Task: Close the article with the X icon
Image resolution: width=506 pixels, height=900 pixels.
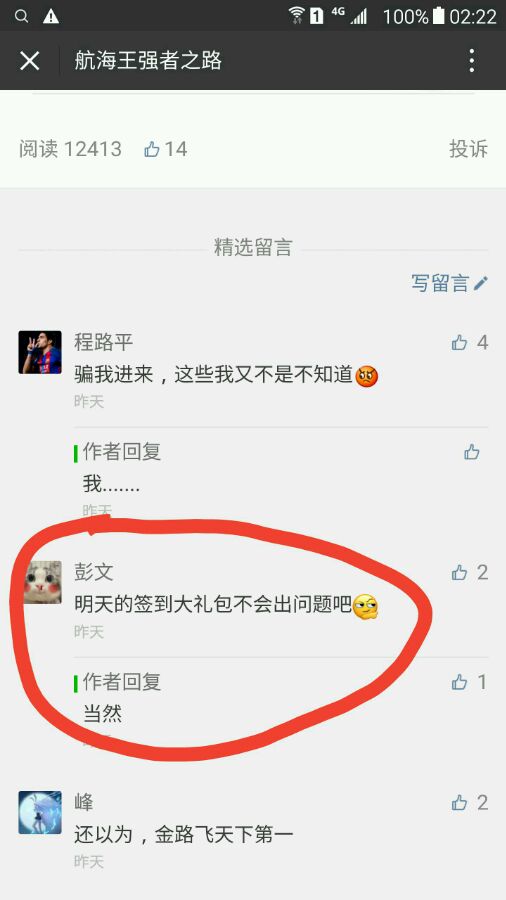Action: [x=29, y=60]
